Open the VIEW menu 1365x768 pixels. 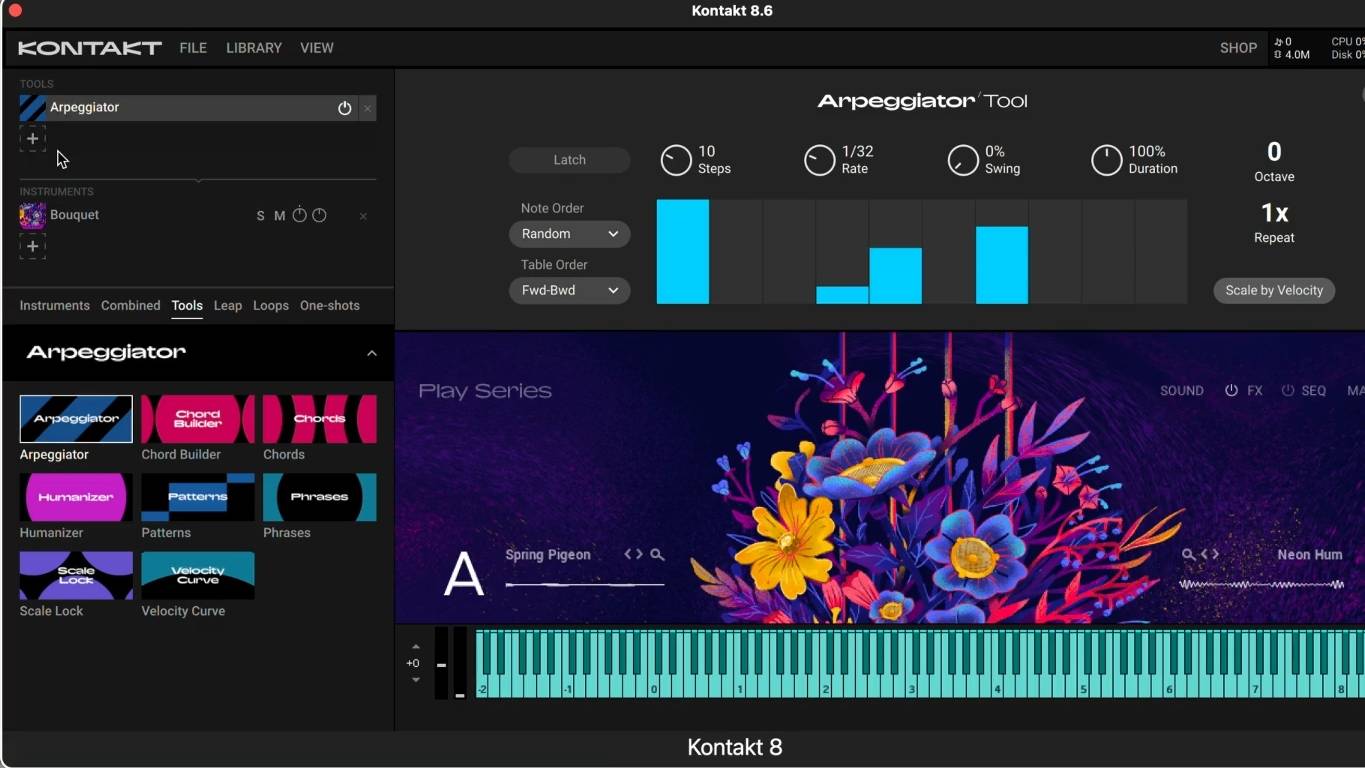[x=317, y=48]
